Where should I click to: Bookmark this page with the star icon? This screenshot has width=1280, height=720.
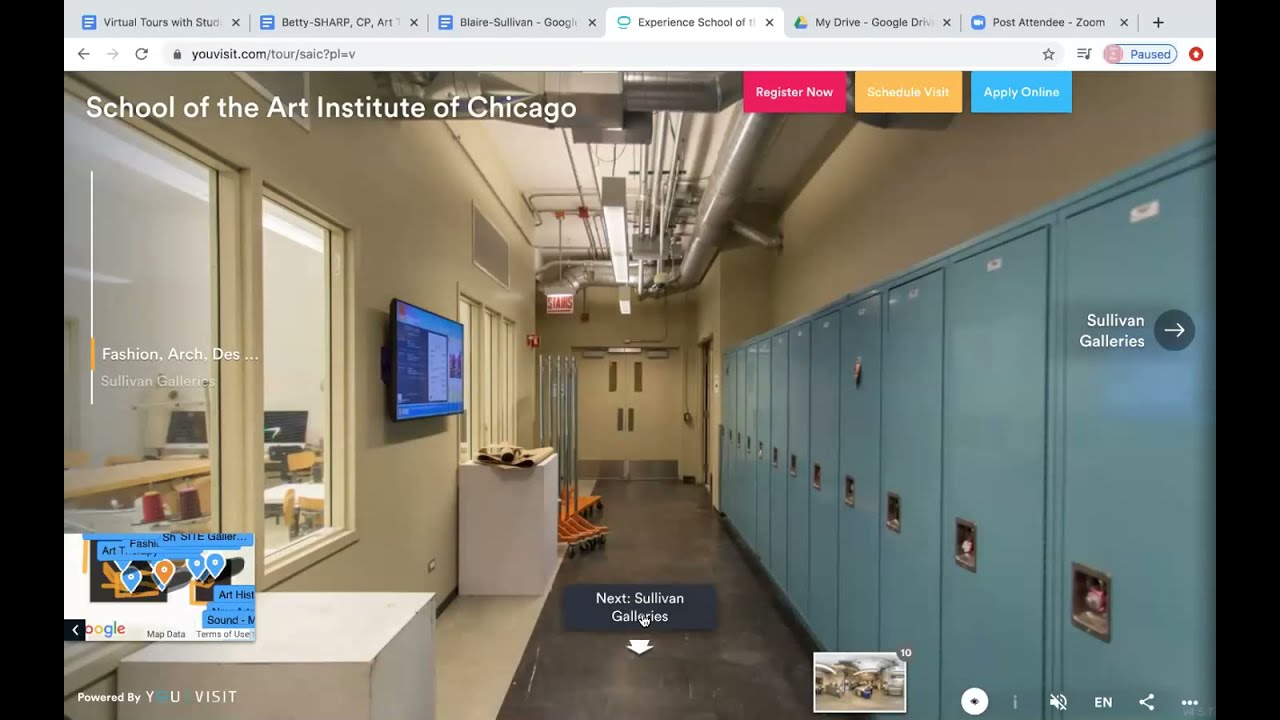(x=1048, y=54)
